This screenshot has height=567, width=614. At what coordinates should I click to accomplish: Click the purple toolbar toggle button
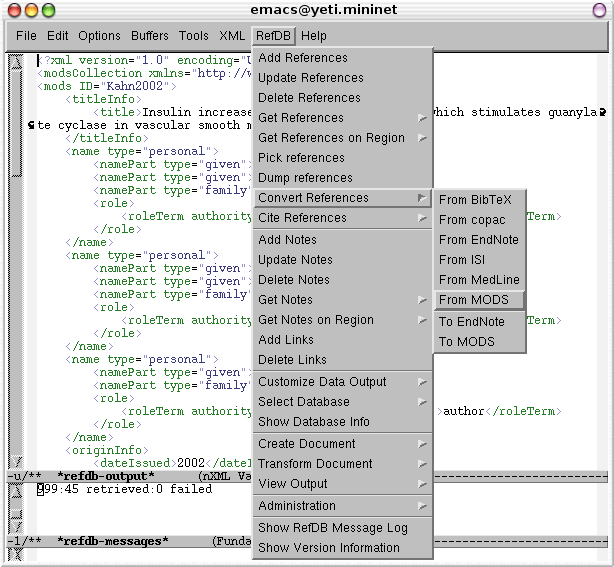[x=599, y=10]
